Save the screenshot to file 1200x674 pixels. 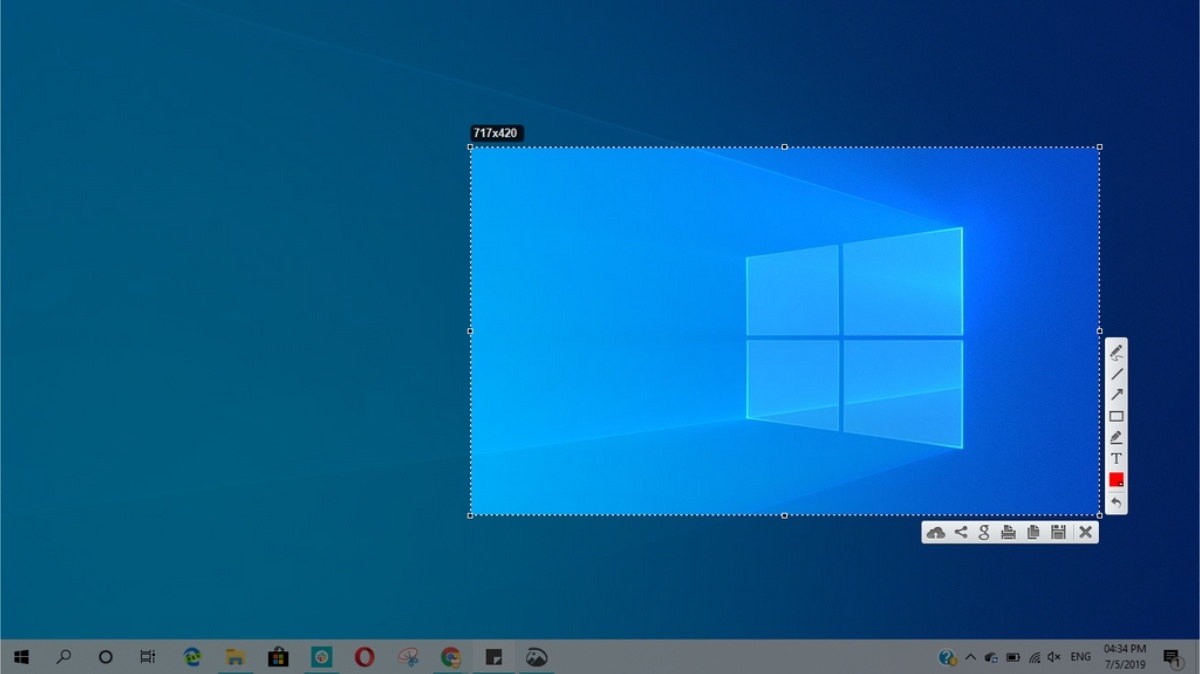click(x=1058, y=533)
